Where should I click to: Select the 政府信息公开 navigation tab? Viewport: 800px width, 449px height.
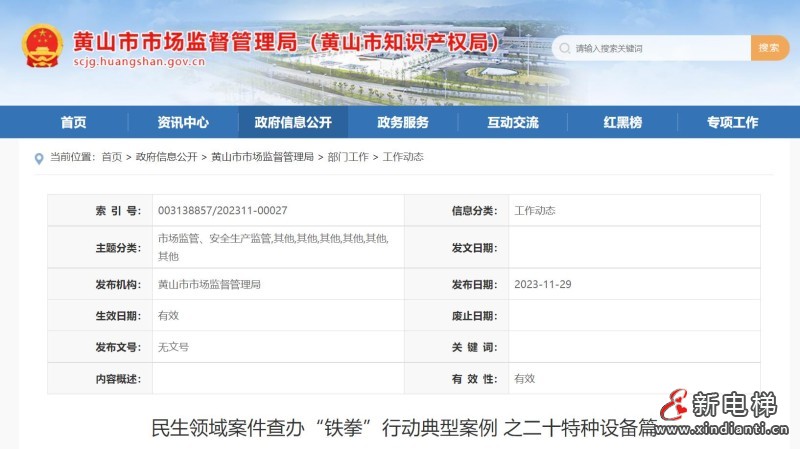(x=293, y=123)
